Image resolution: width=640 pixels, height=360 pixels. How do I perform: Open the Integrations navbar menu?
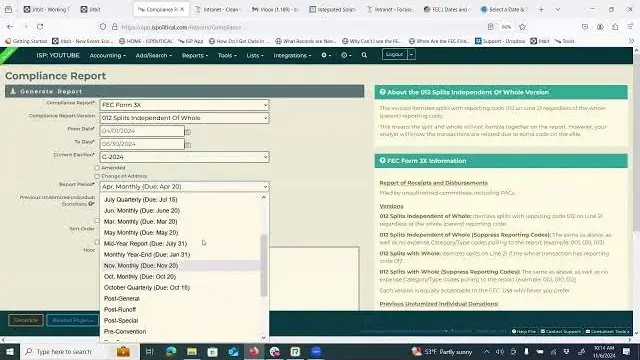(x=292, y=55)
